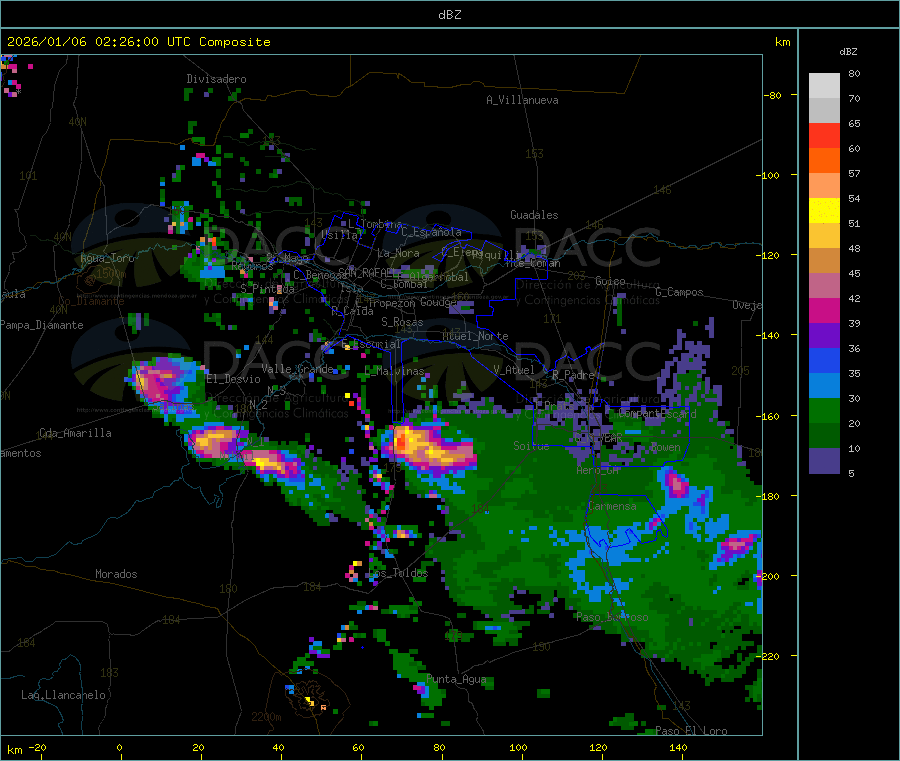This screenshot has height=761, width=900.
Task: Click the Divisadero map label
Action: point(216,79)
